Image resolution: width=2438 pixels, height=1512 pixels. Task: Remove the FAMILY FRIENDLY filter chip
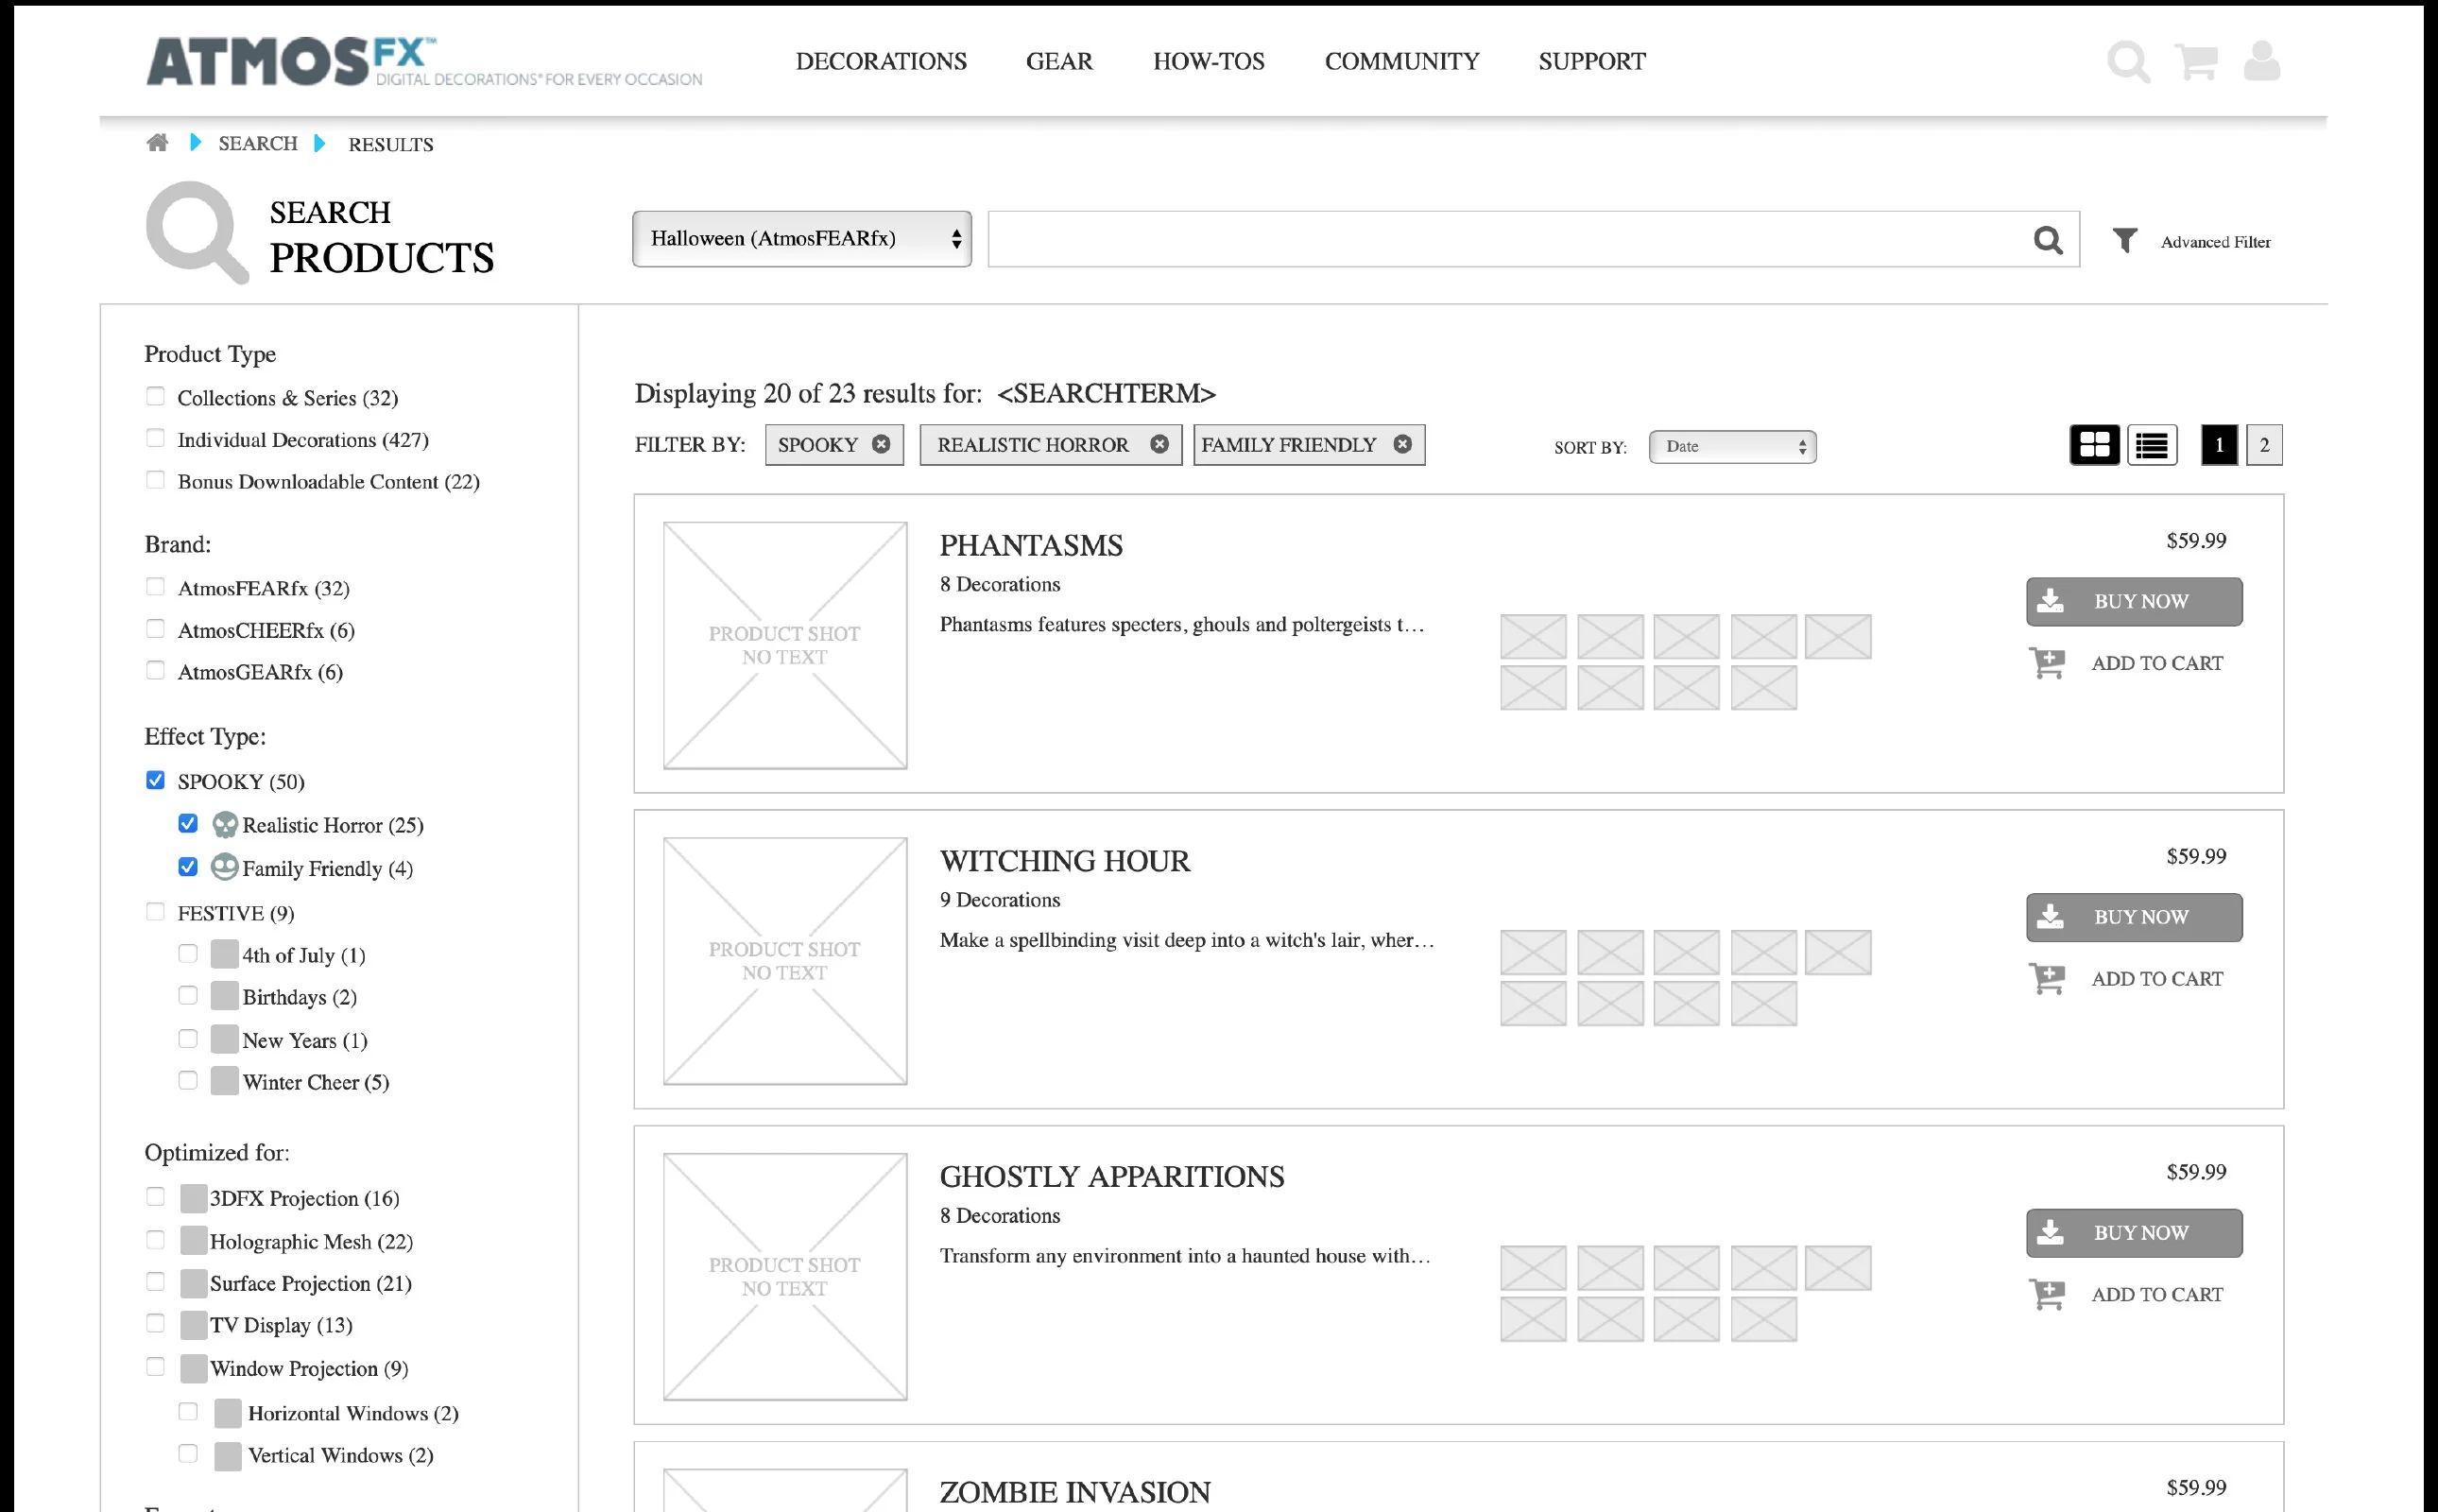point(1403,444)
